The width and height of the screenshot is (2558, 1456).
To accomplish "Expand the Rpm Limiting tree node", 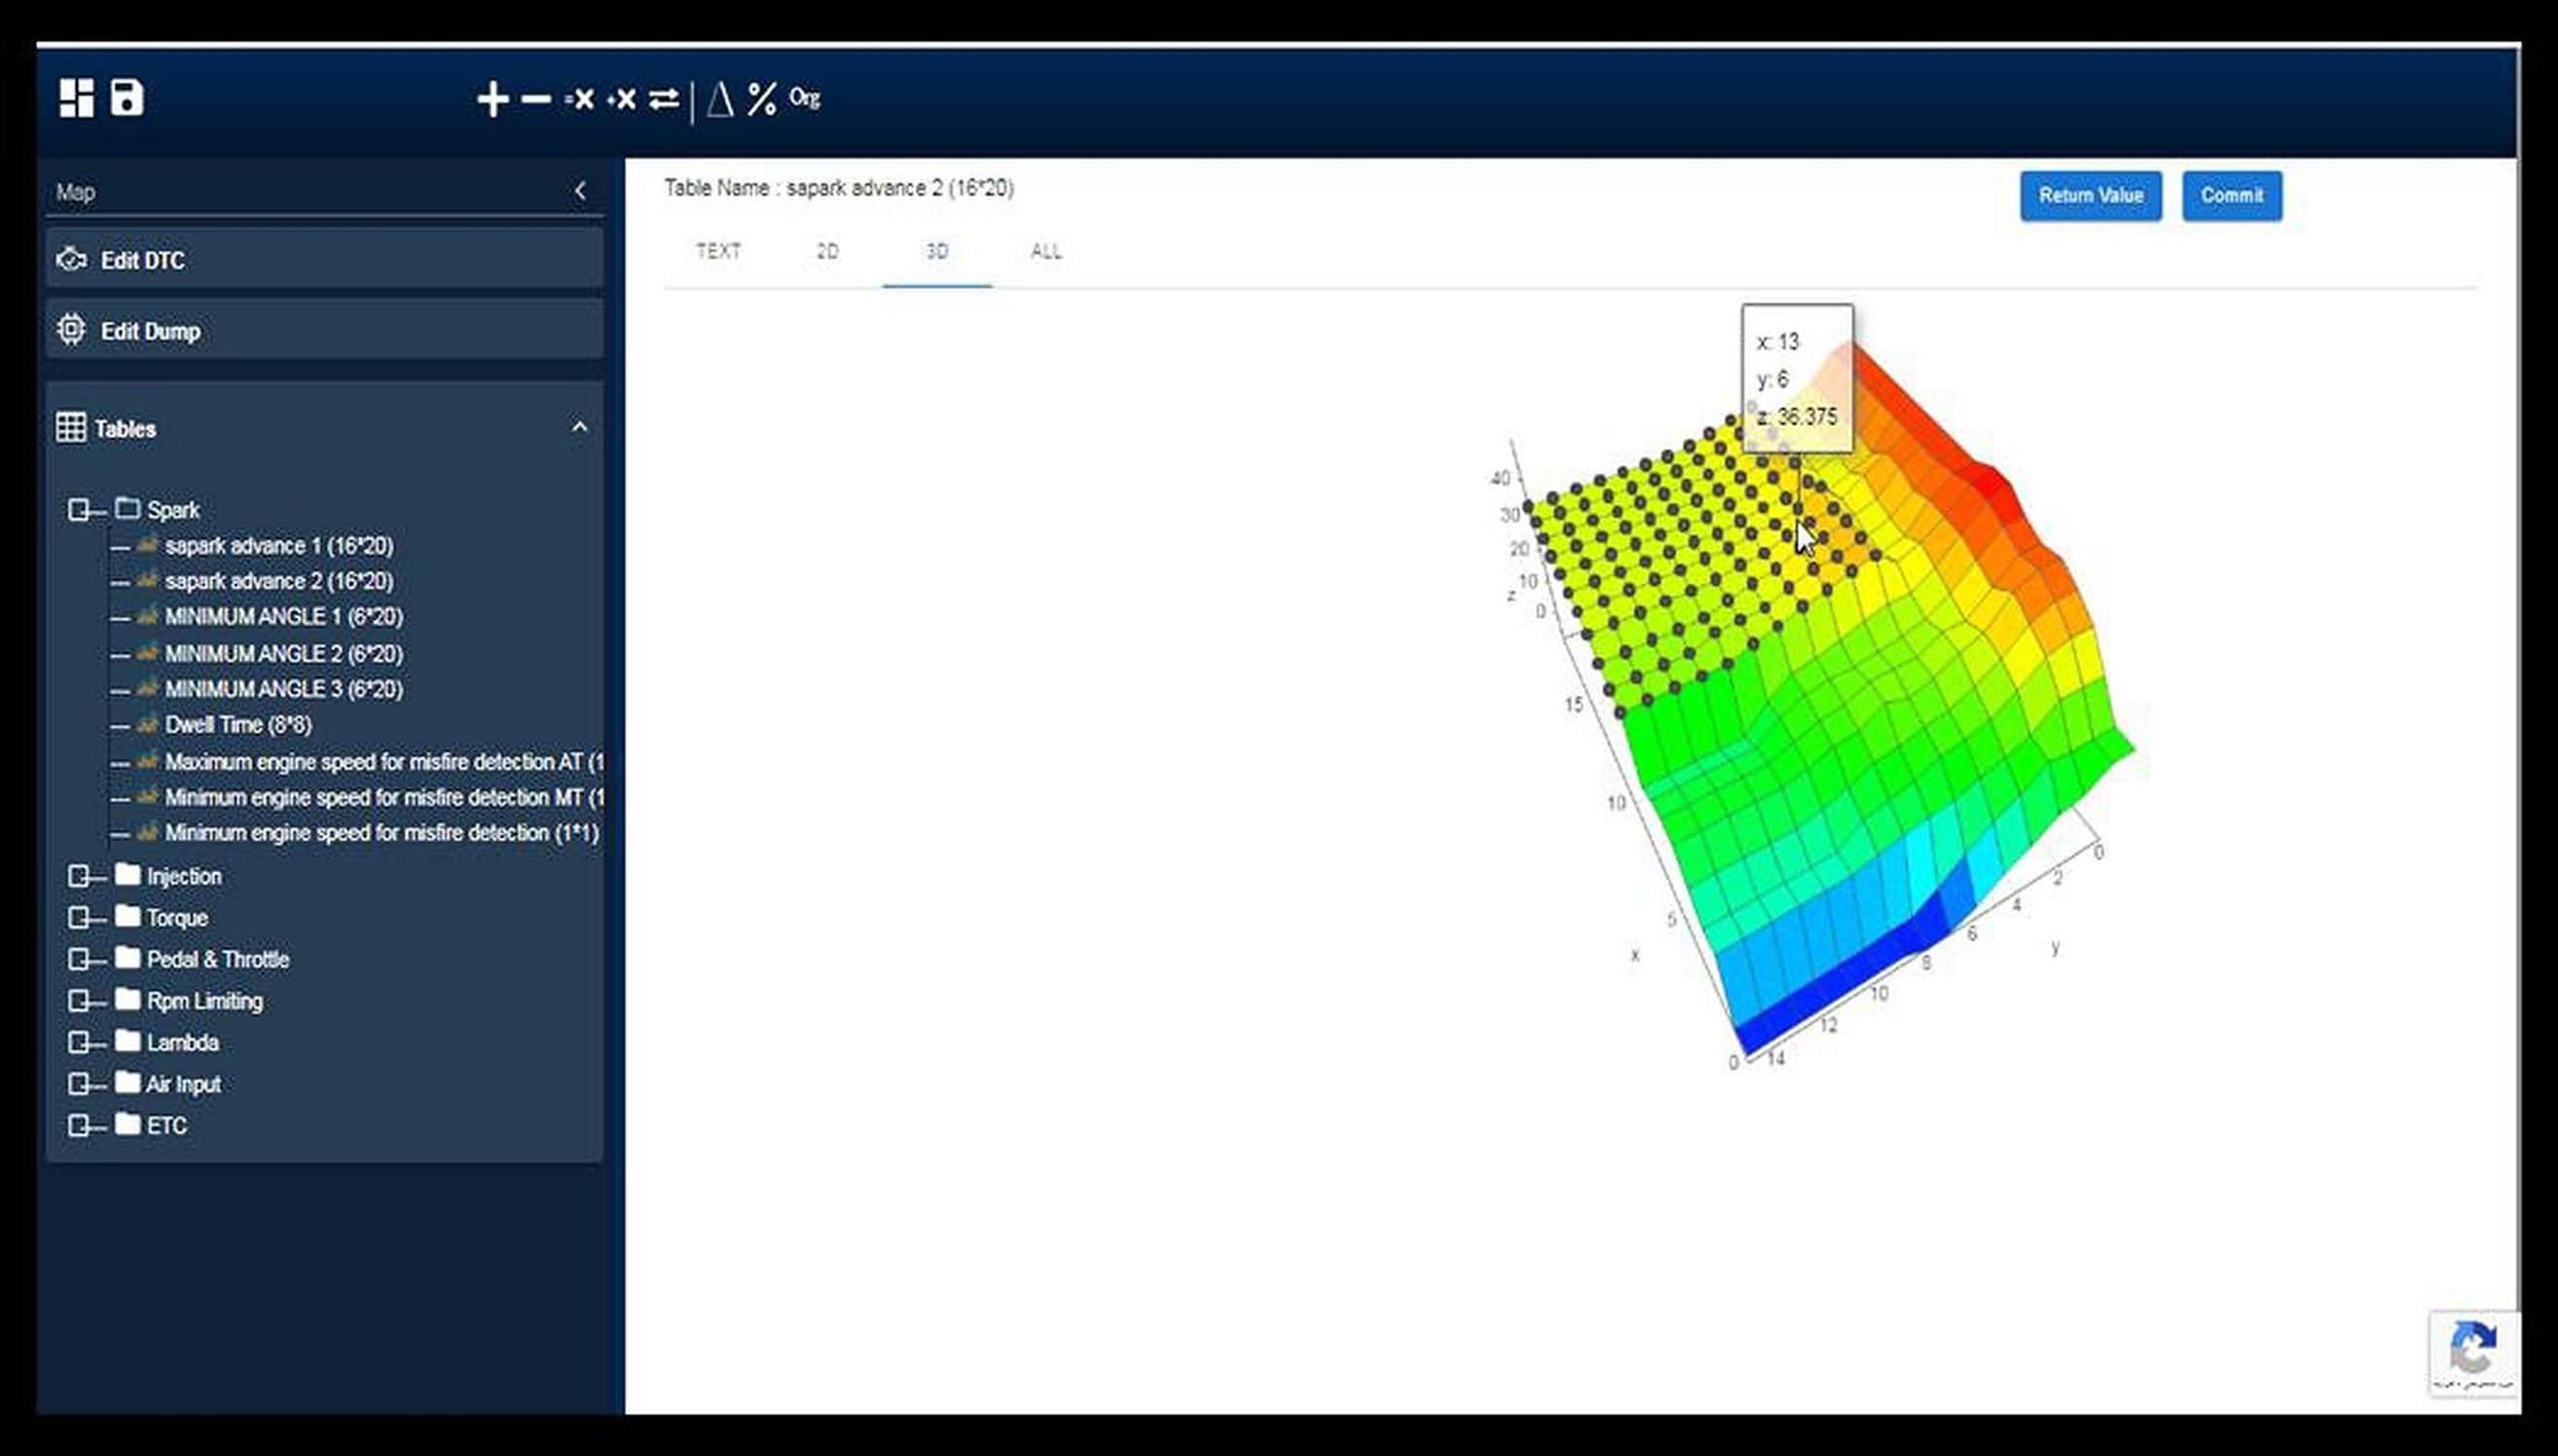I will (78, 1001).
